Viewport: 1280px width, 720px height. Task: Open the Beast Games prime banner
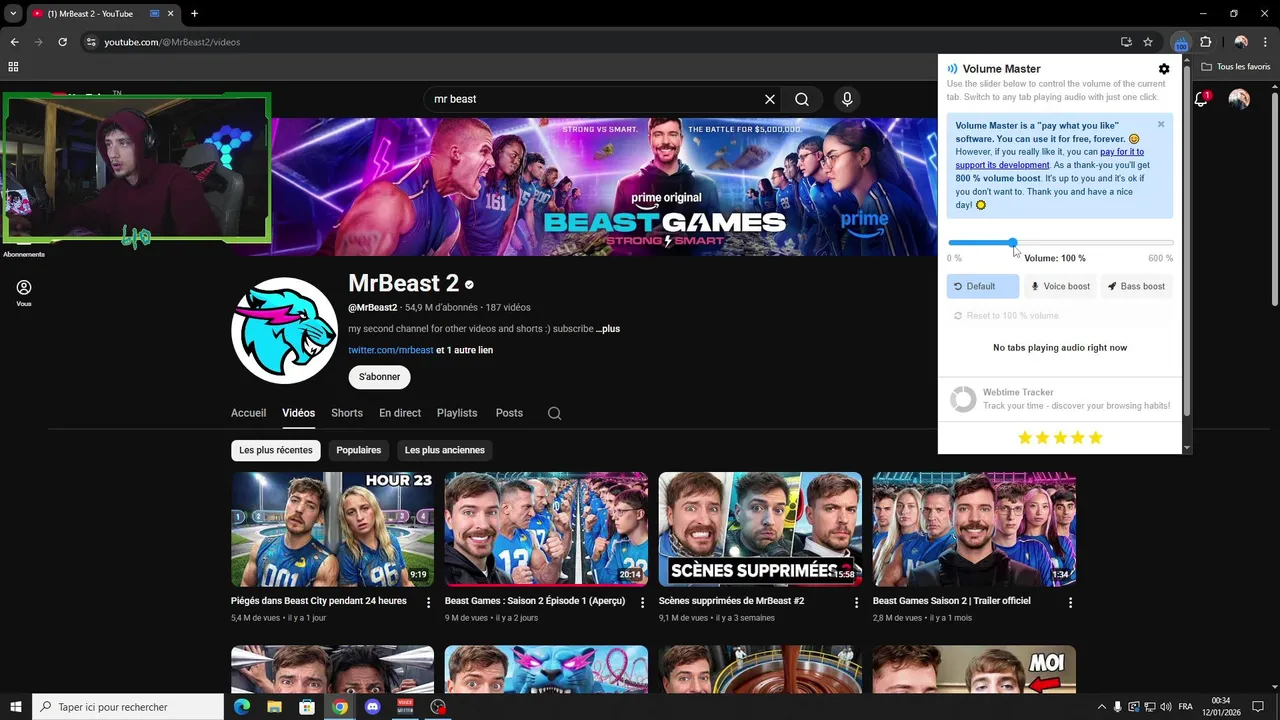pos(604,187)
